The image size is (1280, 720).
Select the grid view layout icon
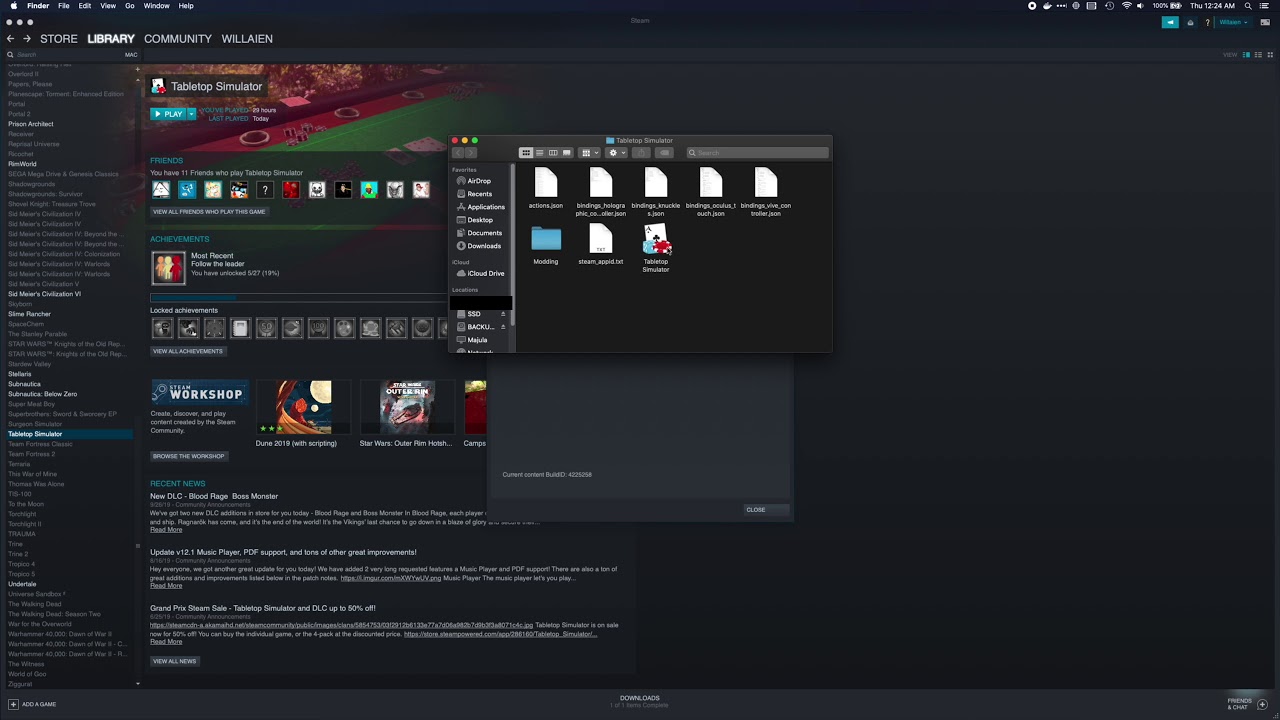(1270, 54)
